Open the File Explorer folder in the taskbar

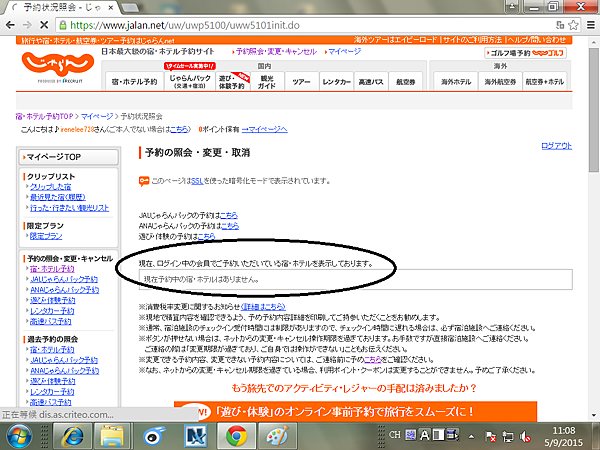click(x=112, y=436)
